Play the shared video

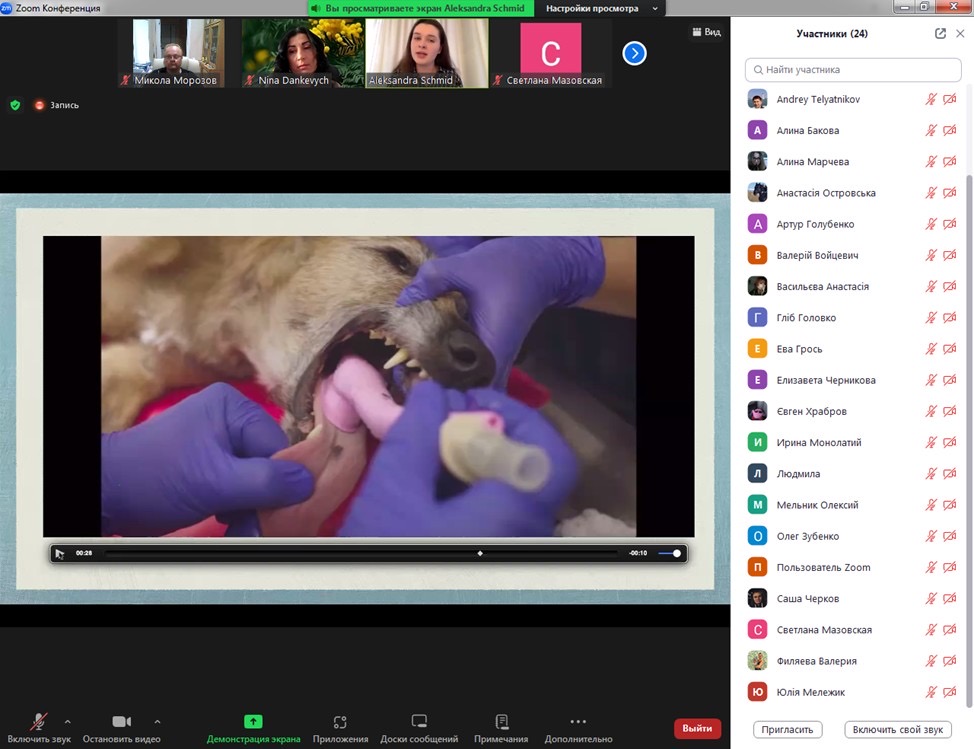point(60,553)
